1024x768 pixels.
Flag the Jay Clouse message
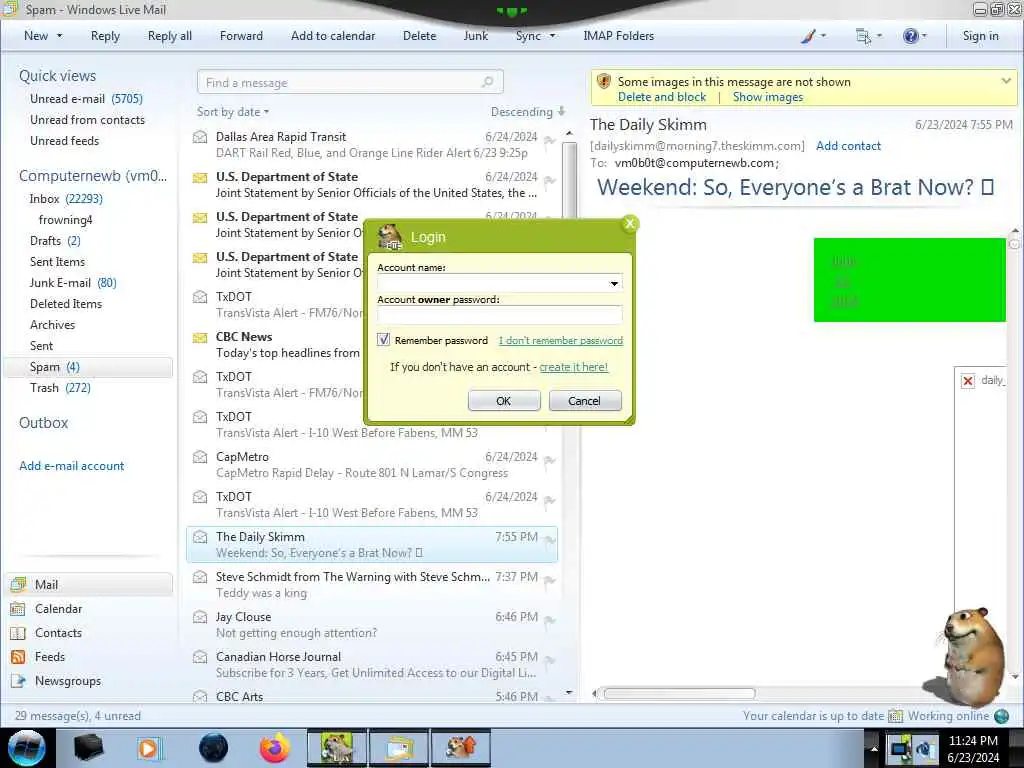pos(549,620)
